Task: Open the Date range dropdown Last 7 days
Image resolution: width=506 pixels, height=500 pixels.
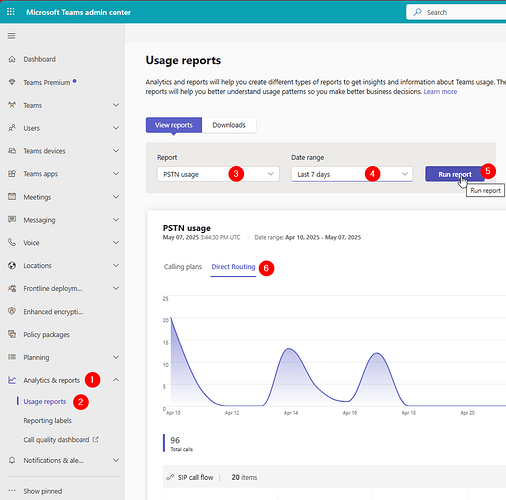Action: 352,174
